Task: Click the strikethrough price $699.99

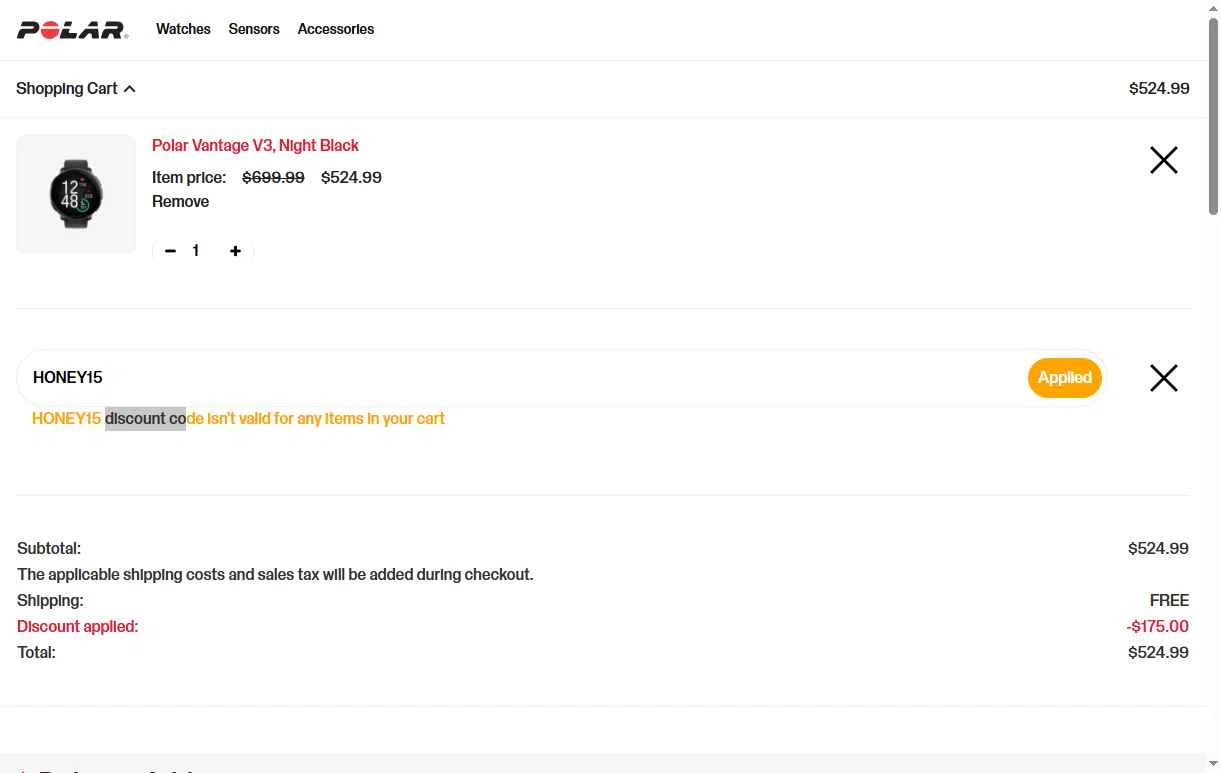Action: click(273, 177)
